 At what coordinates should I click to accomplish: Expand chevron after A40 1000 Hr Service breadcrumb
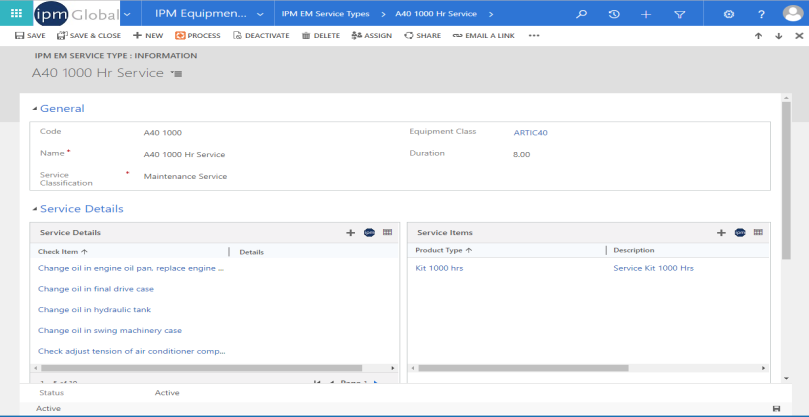click(491, 14)
